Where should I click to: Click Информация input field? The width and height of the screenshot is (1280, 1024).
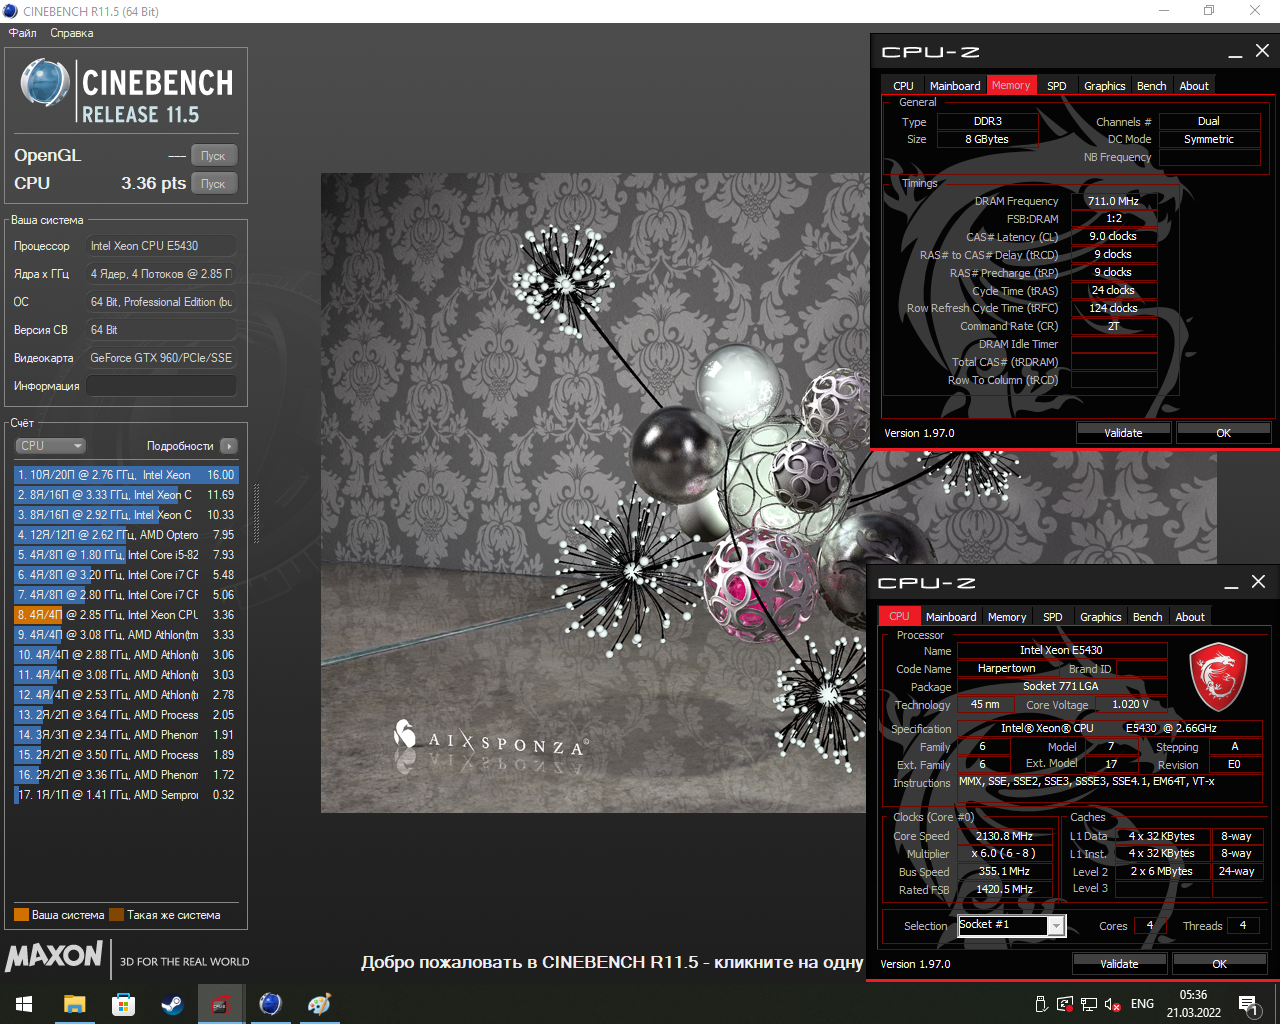tap(161, 386)
